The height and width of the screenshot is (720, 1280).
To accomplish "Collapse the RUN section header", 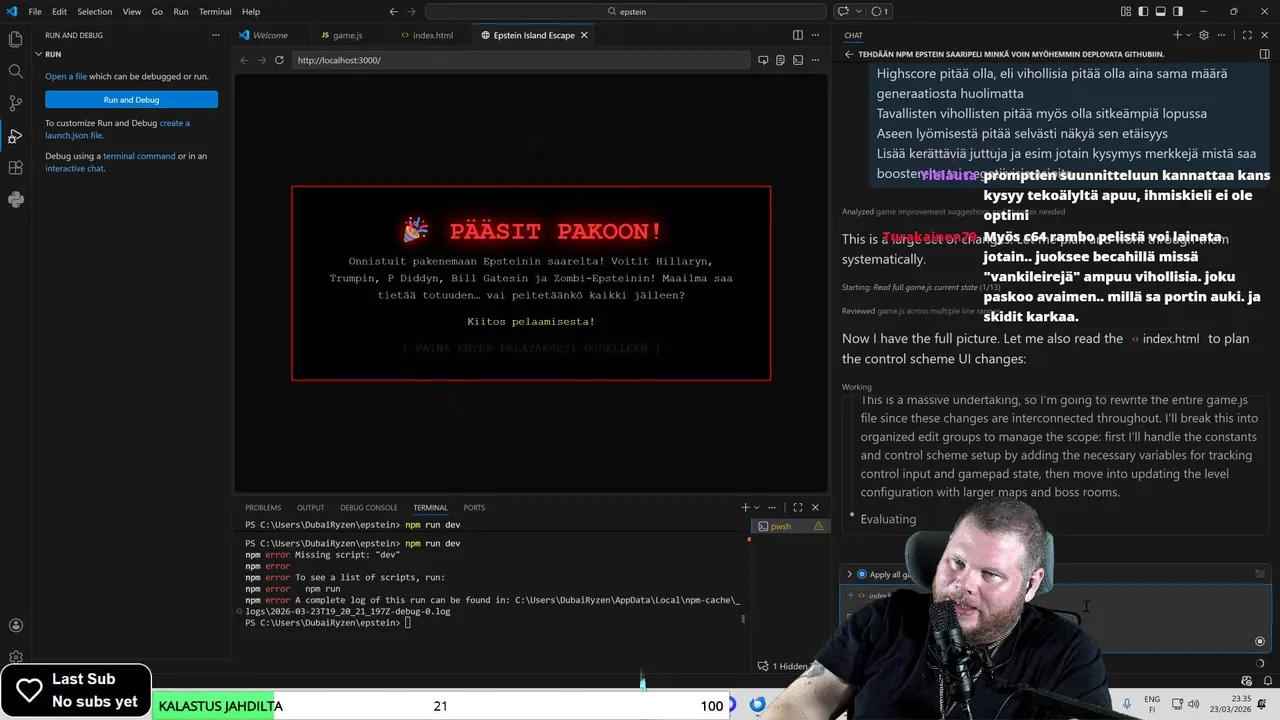I will pyautogui.click(x=53, y=54).
